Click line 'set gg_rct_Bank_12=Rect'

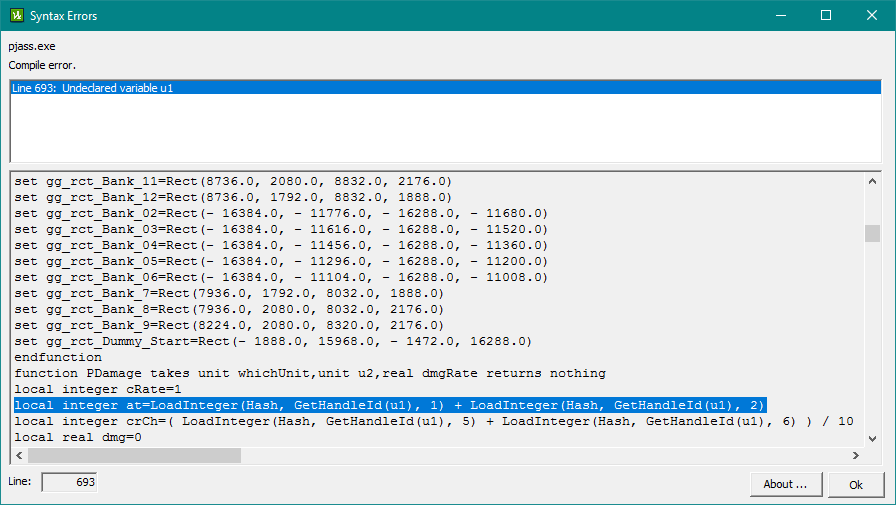pos(233,197)
